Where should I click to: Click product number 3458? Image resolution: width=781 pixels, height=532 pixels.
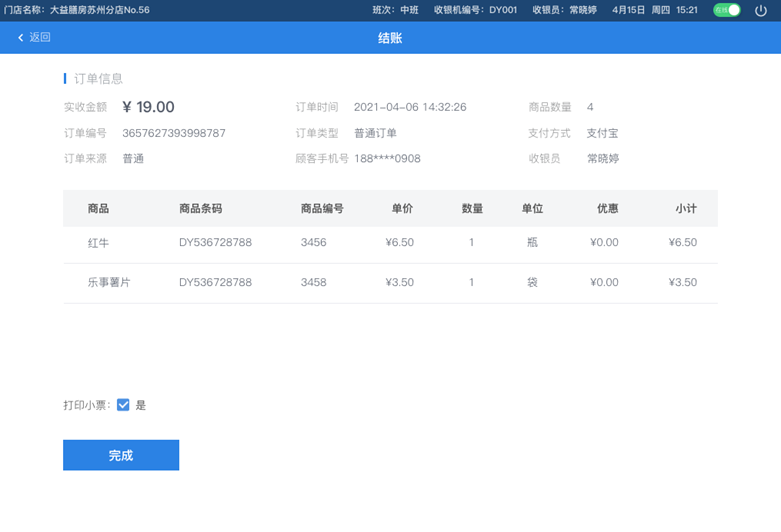click(x=313, y=282)
